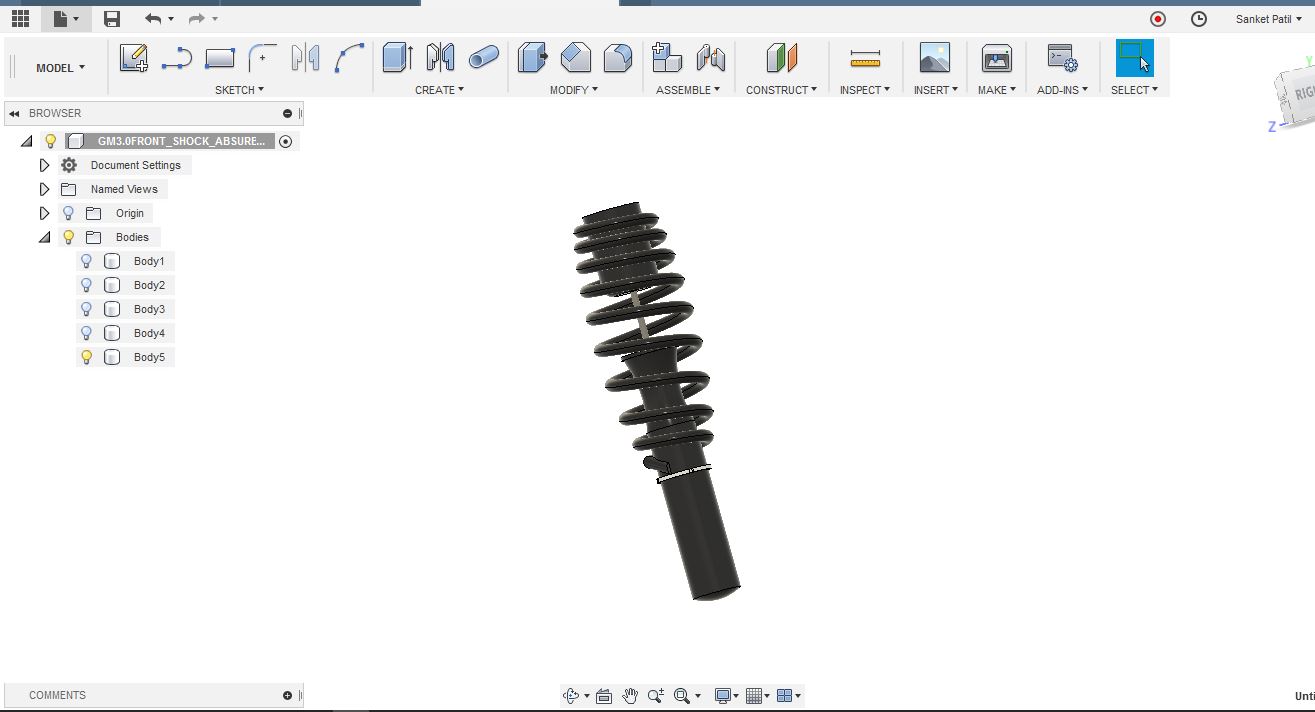Toggle visibility of Body1
Screen dimensions: 1315x712
[86, 261]
